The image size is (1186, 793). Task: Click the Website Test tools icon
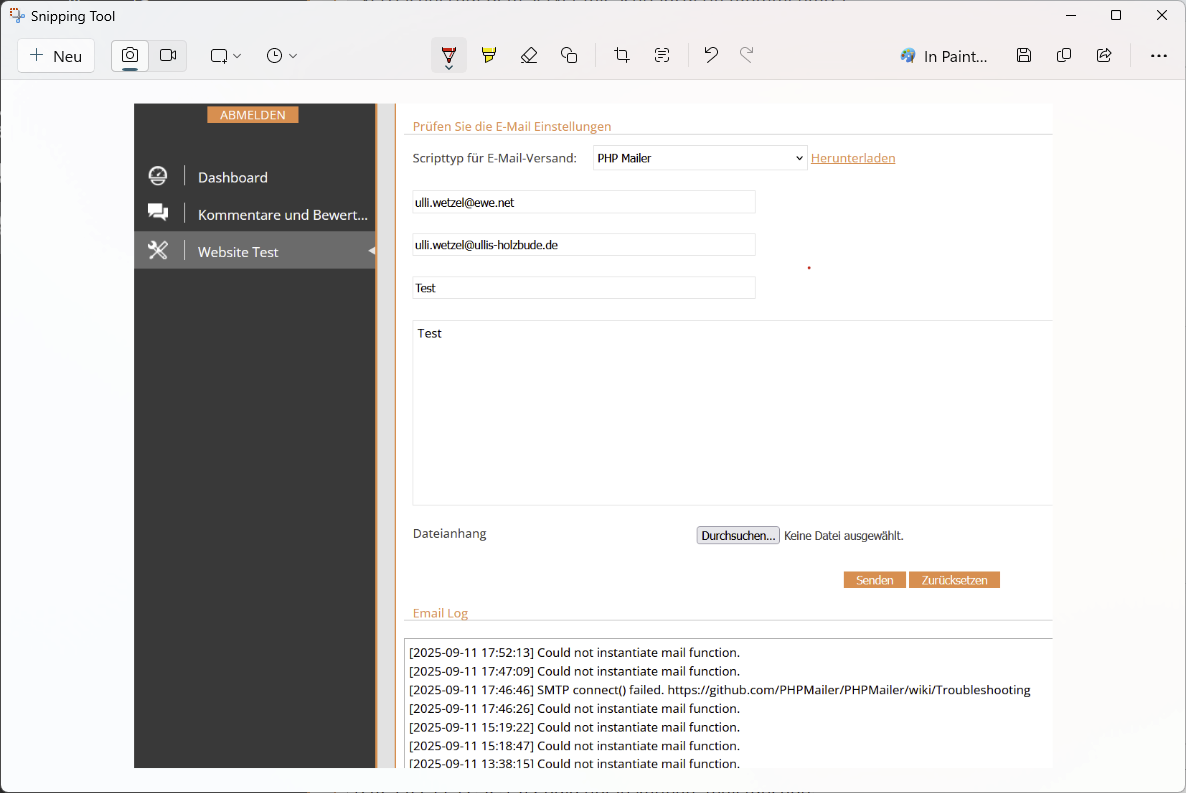pyautogui.click(x=158, y=250)
